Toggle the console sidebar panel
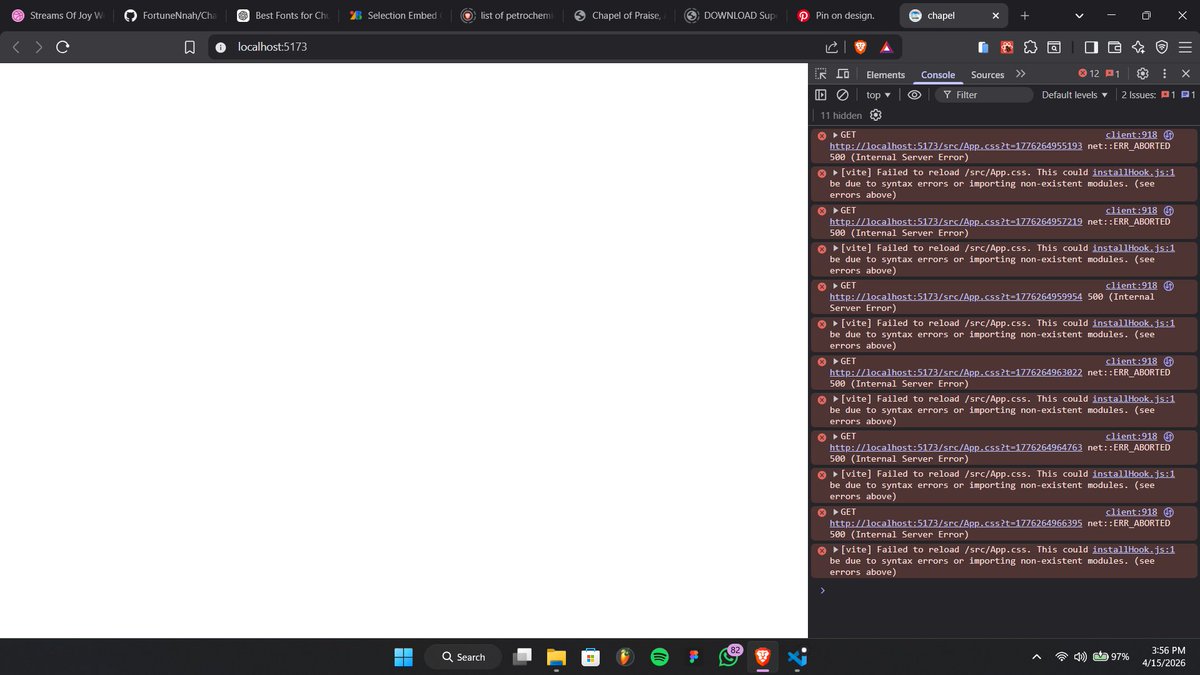The image size is (1200, 675). point(821,95)
